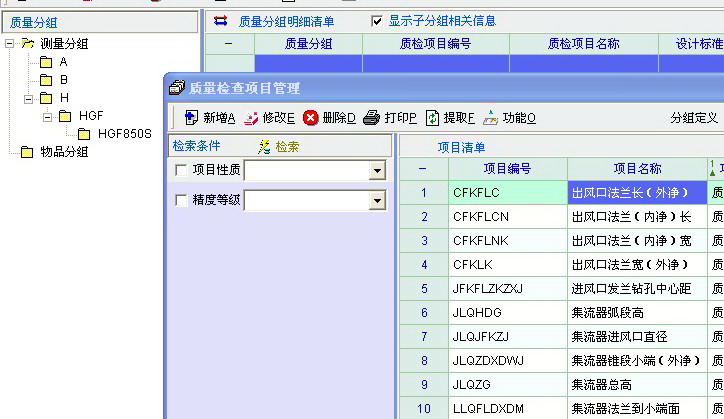Enable the 项目性质 checkbox
This screenshot has height=419, width=724.
point(181,170)
